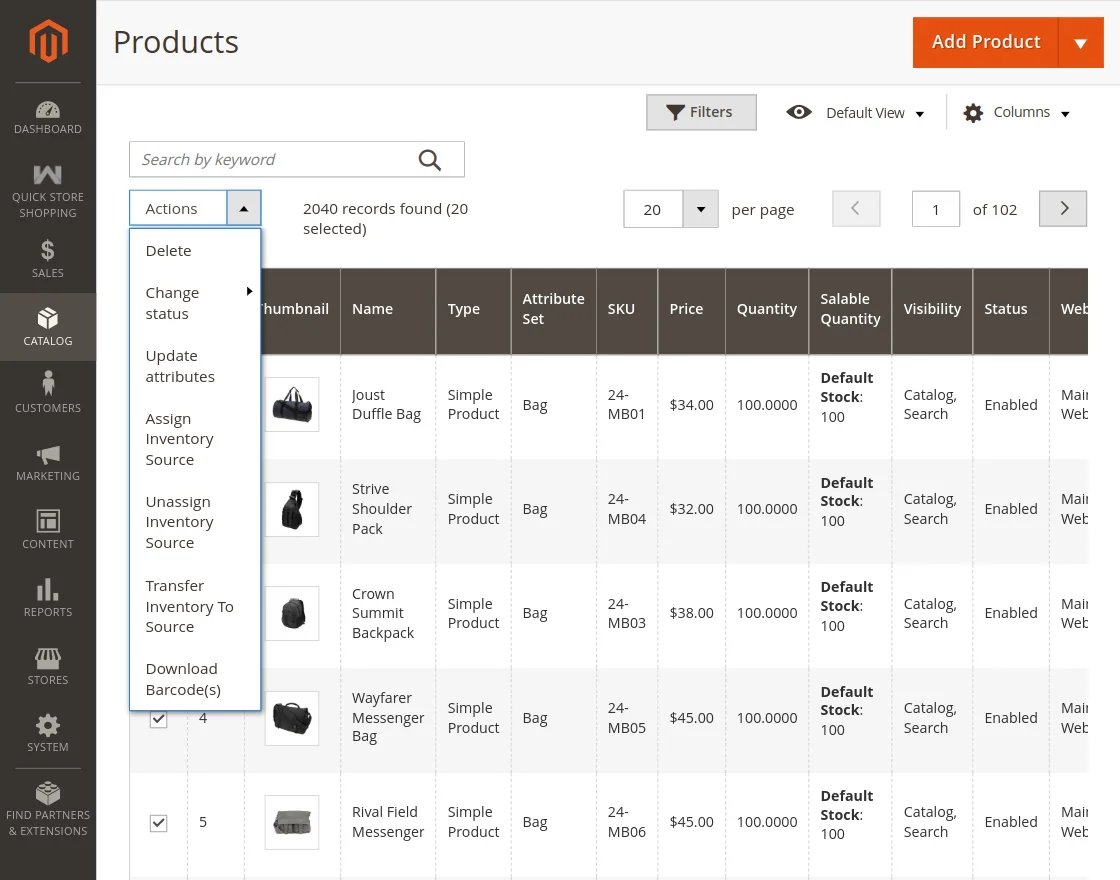Screen dimensions: 1120x880
Task: Open the Dashboard from the sidebar
Action: [47, 113]
